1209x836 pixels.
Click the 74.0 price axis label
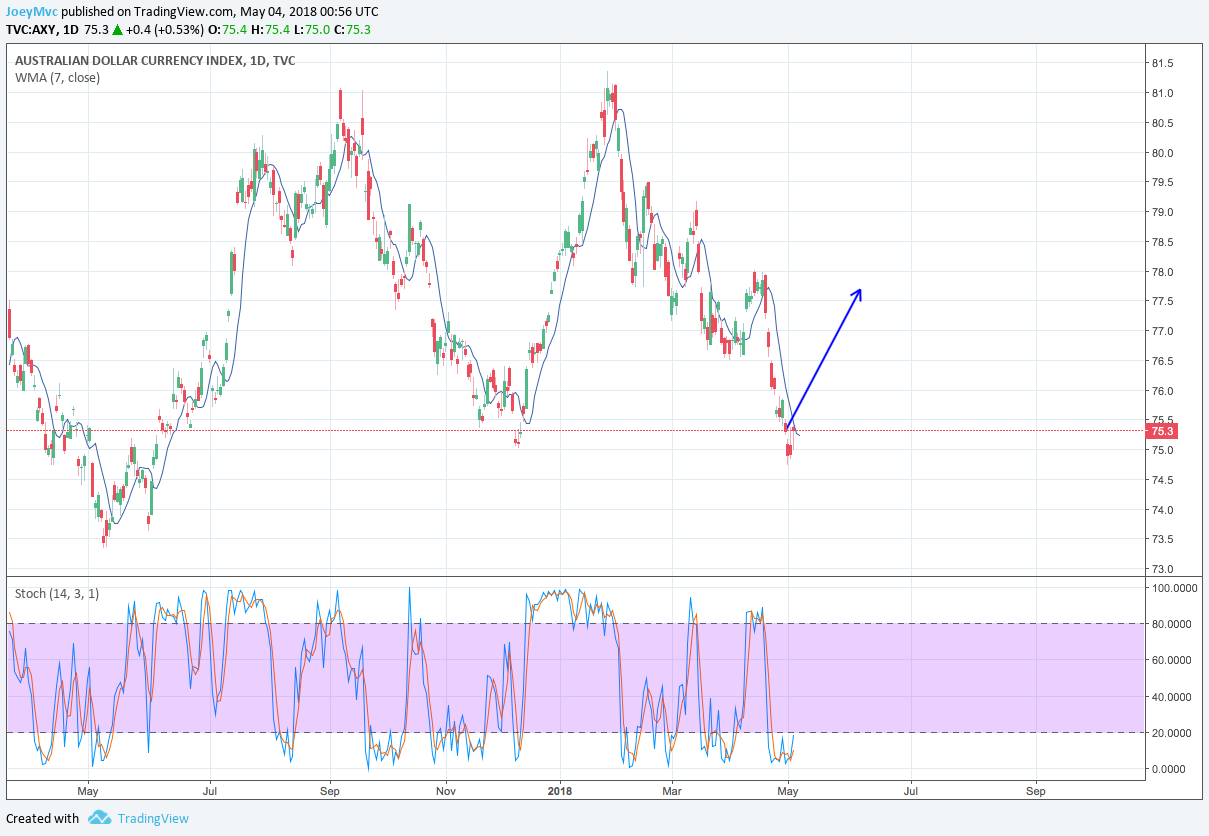pos(1162,510)
